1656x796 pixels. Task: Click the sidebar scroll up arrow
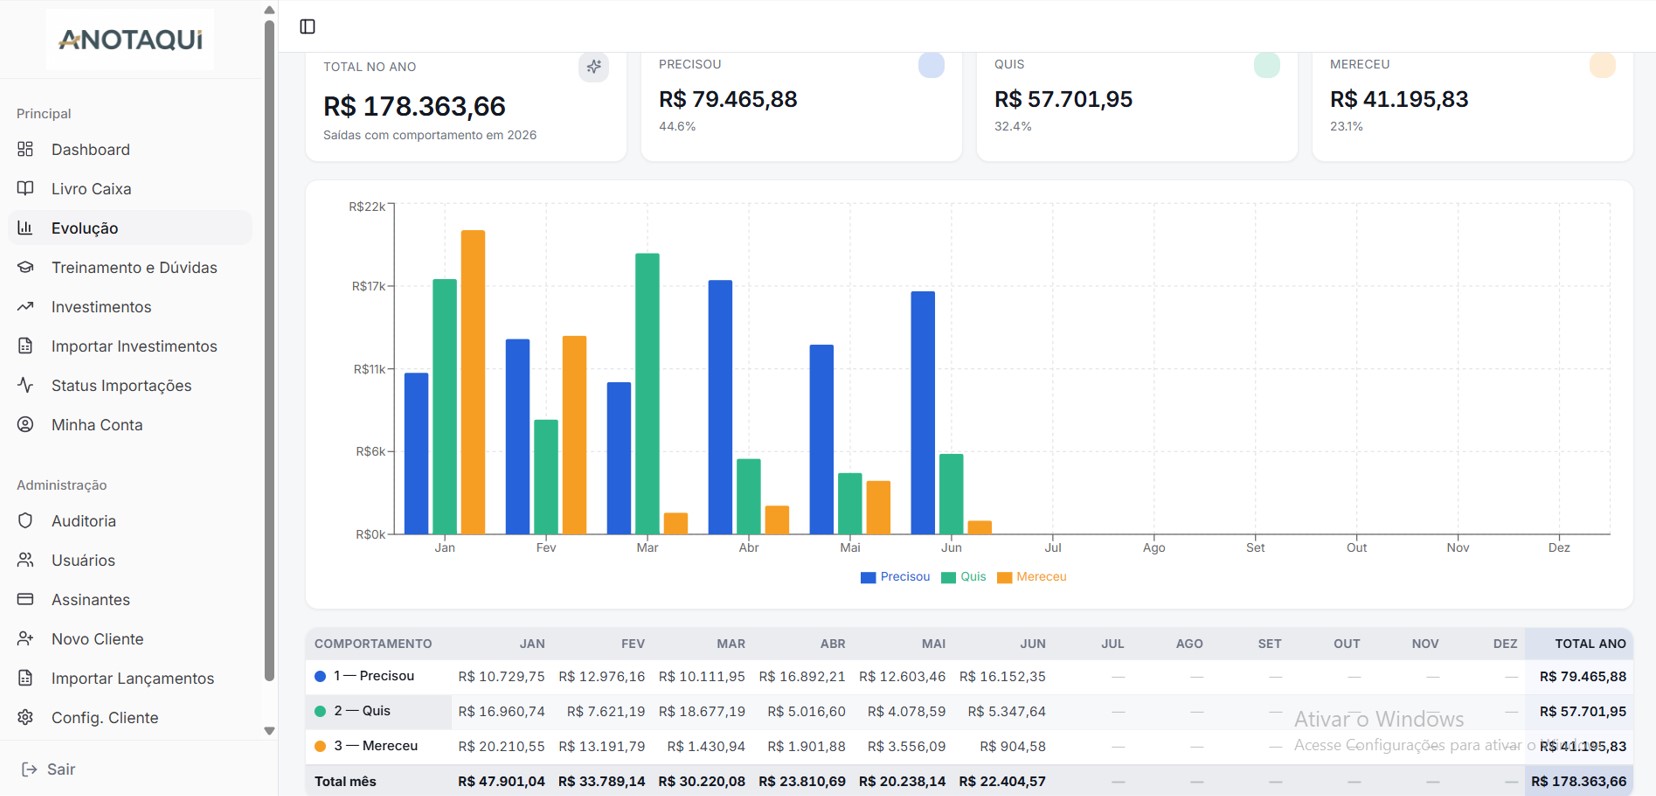coord(269,10)
